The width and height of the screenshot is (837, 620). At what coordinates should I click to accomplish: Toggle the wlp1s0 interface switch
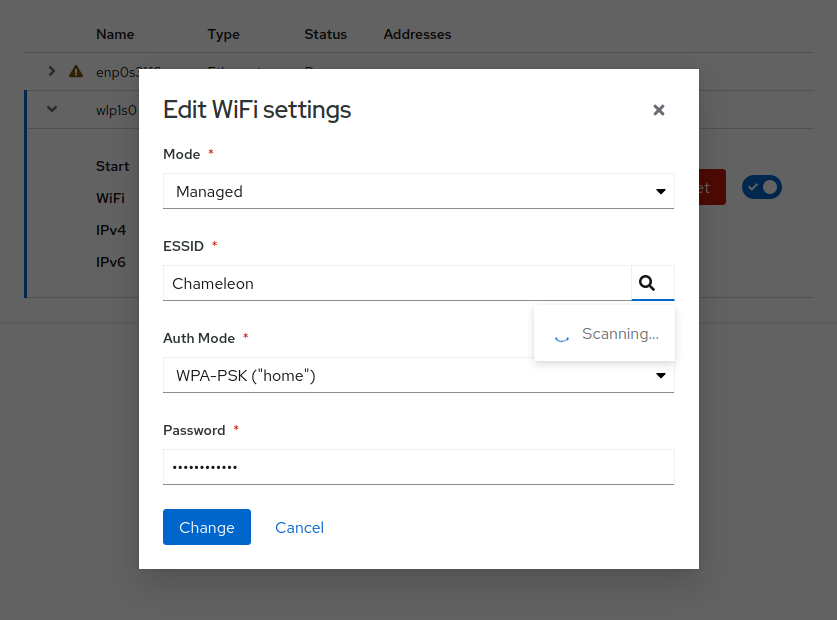click(x=761, y=187)
